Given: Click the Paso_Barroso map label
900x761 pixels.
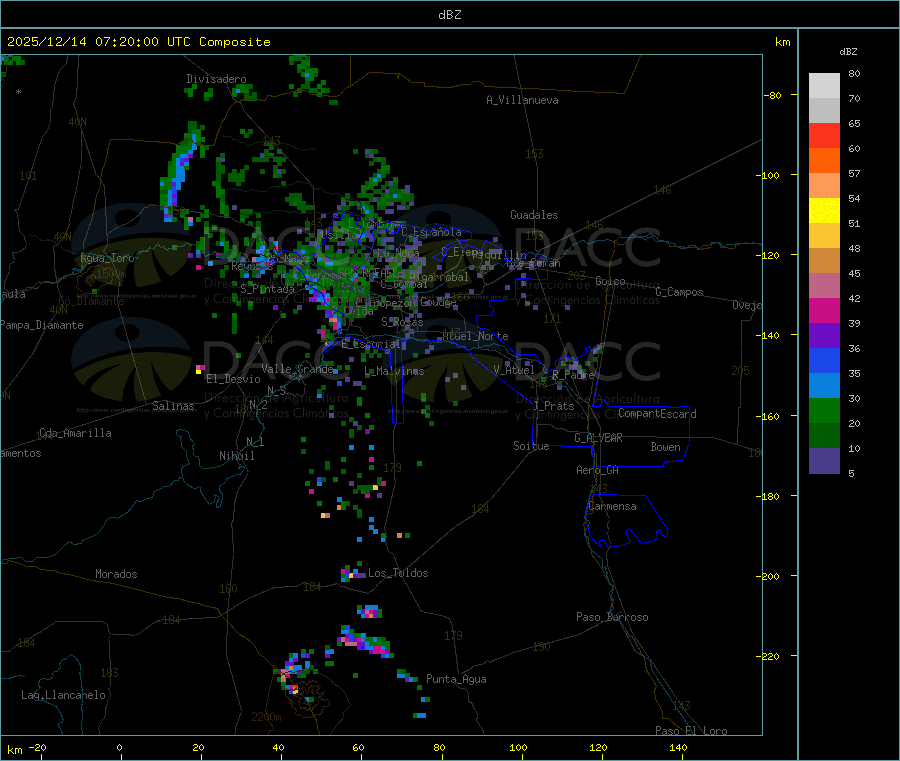Looking at the screenshot, I should coord(612,617).
